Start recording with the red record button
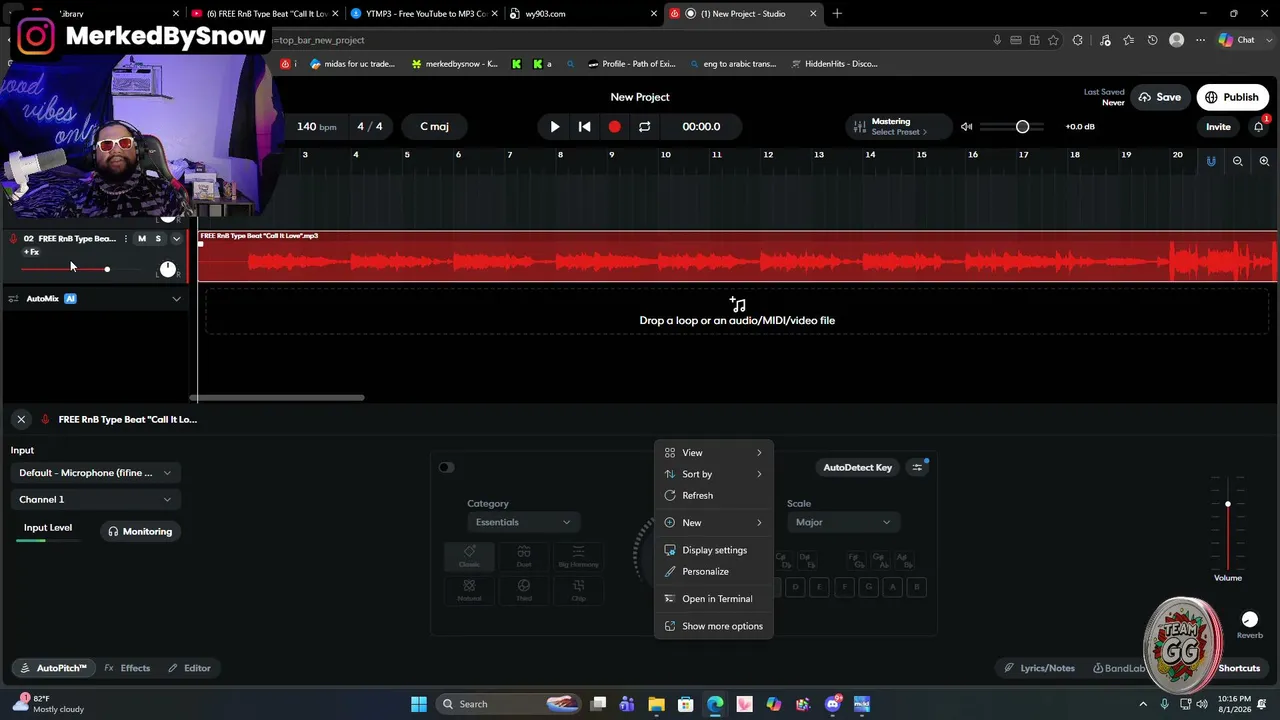Image resolution: width=1280 pixels, height=720 pixels. pos(614,127)
